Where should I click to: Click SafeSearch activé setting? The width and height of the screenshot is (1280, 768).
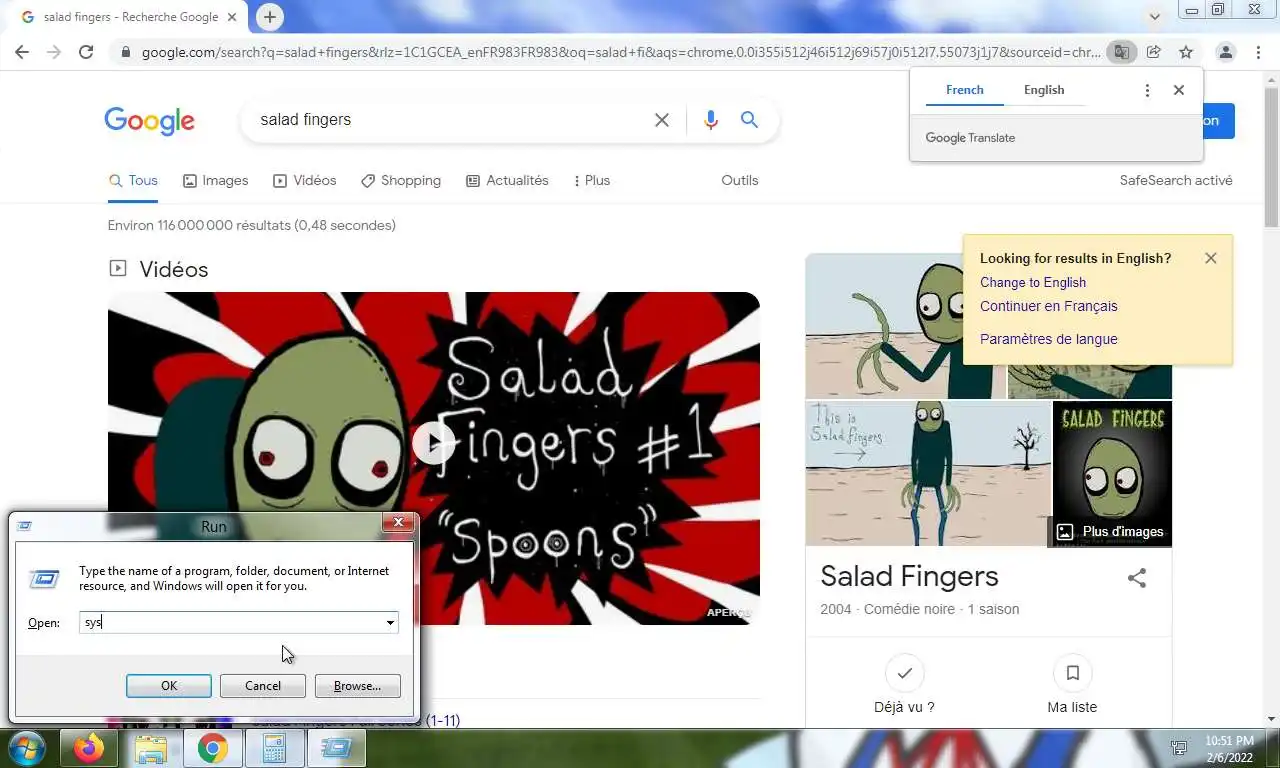(x=1176, y=181)
